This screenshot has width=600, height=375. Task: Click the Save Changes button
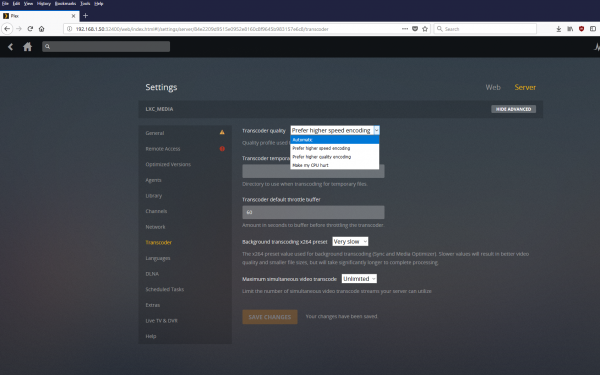coord(270,317)
